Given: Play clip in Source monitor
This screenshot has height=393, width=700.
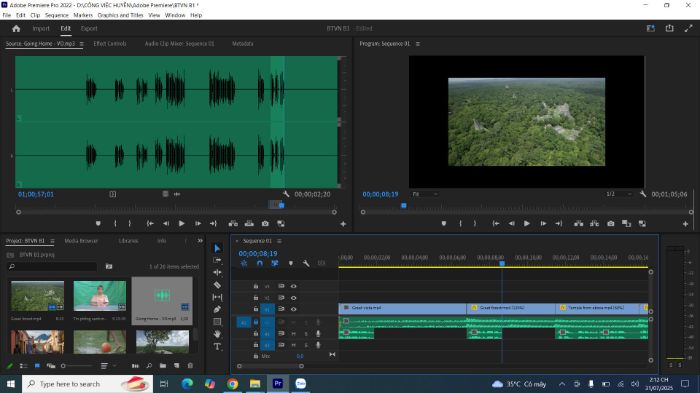Looking at the screenshot, I should [182, 223].
